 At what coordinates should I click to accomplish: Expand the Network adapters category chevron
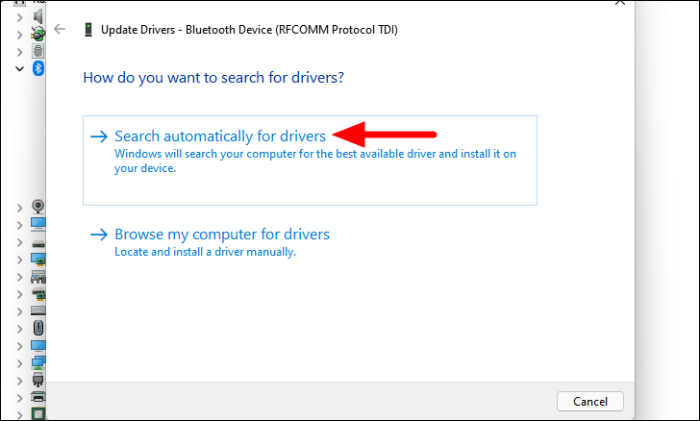[x=19, y=363]
